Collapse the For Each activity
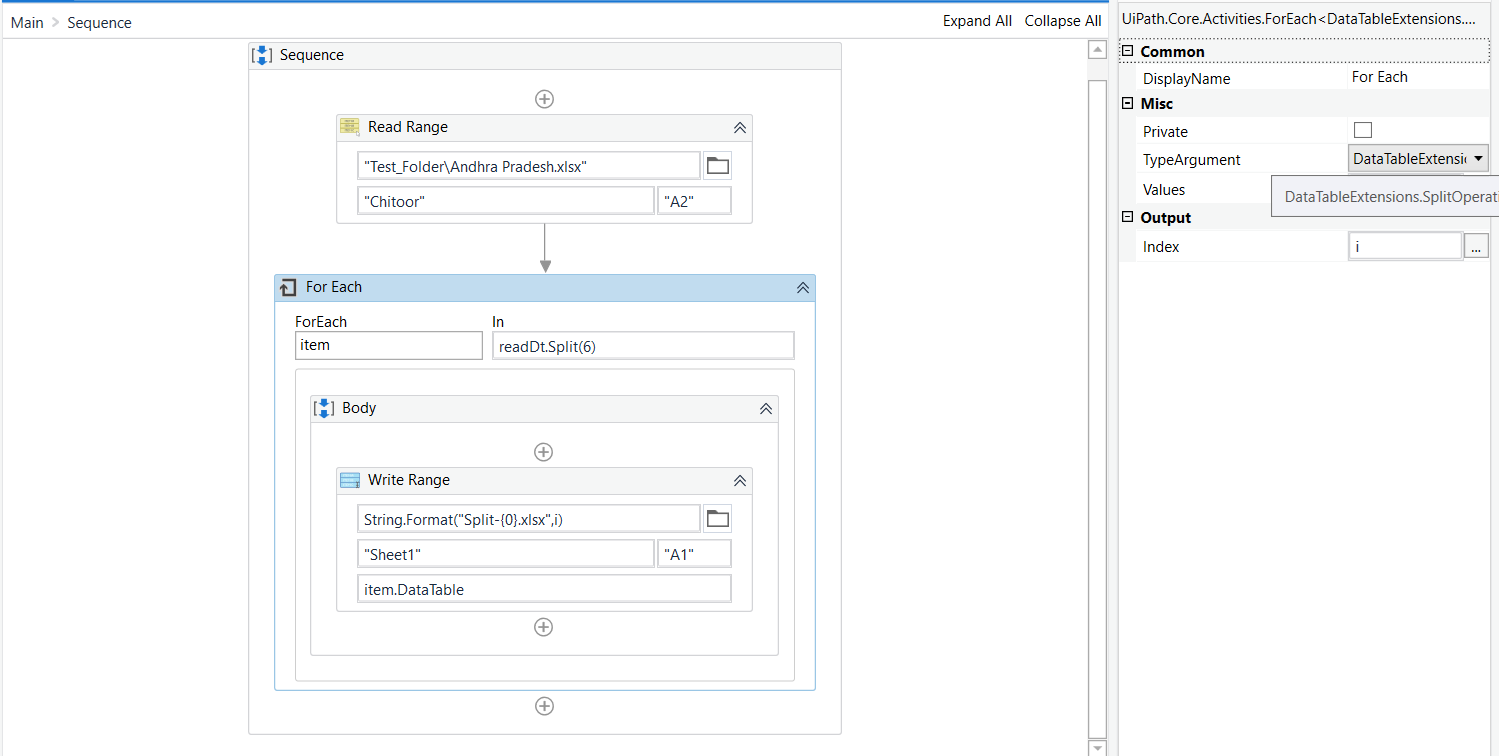This screenshot has height=756, width=1499. click(802, 287)
